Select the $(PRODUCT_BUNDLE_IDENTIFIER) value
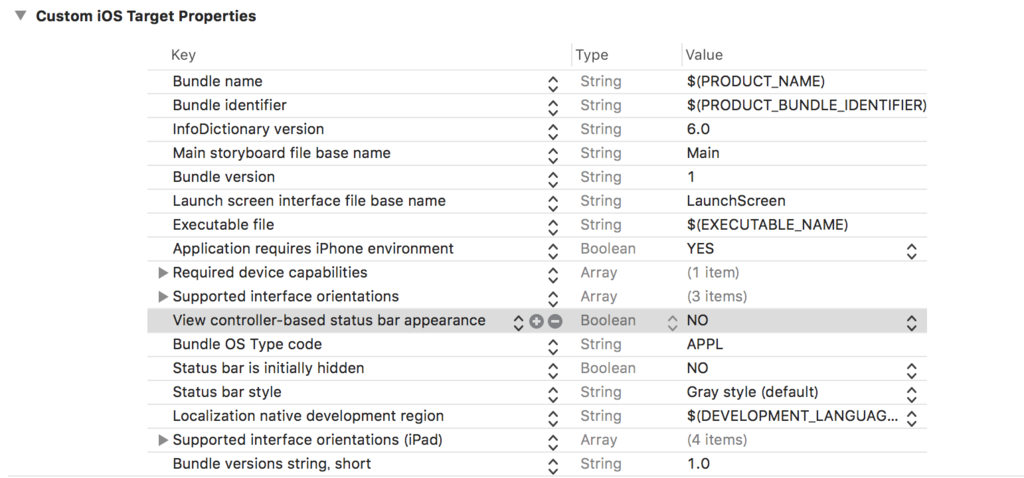 pos(807,105)
